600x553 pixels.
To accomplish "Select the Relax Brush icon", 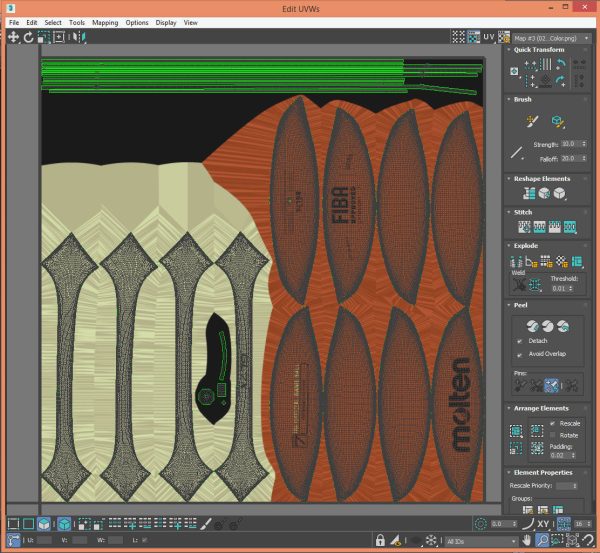I will pos(558,121).
